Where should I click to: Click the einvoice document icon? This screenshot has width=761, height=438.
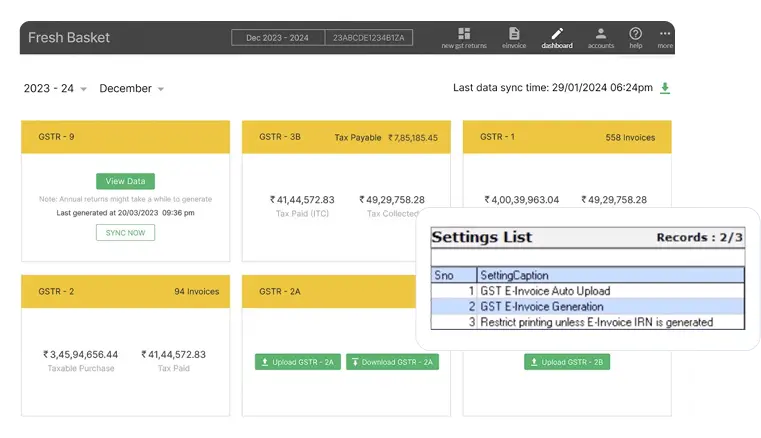point(513,34)
